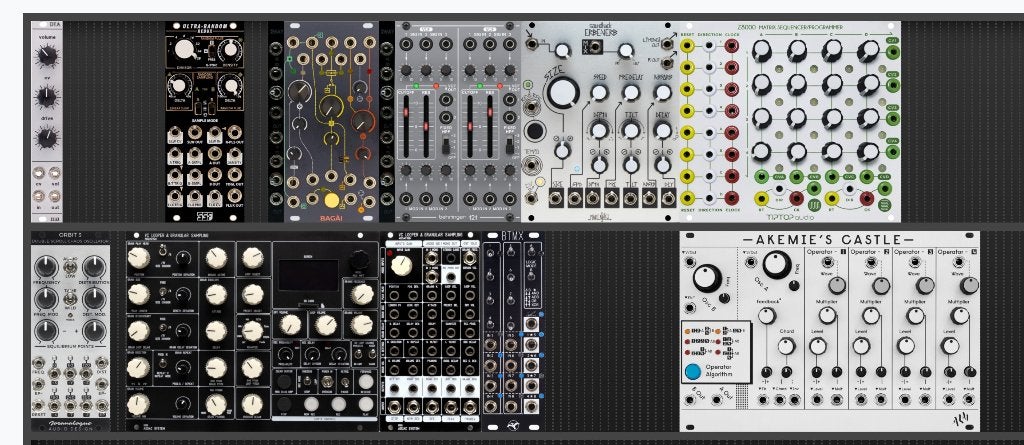1024x445 pixels.
Task: Click the large yellow-ringed knob on BAGAI
Action: [331, 106]
